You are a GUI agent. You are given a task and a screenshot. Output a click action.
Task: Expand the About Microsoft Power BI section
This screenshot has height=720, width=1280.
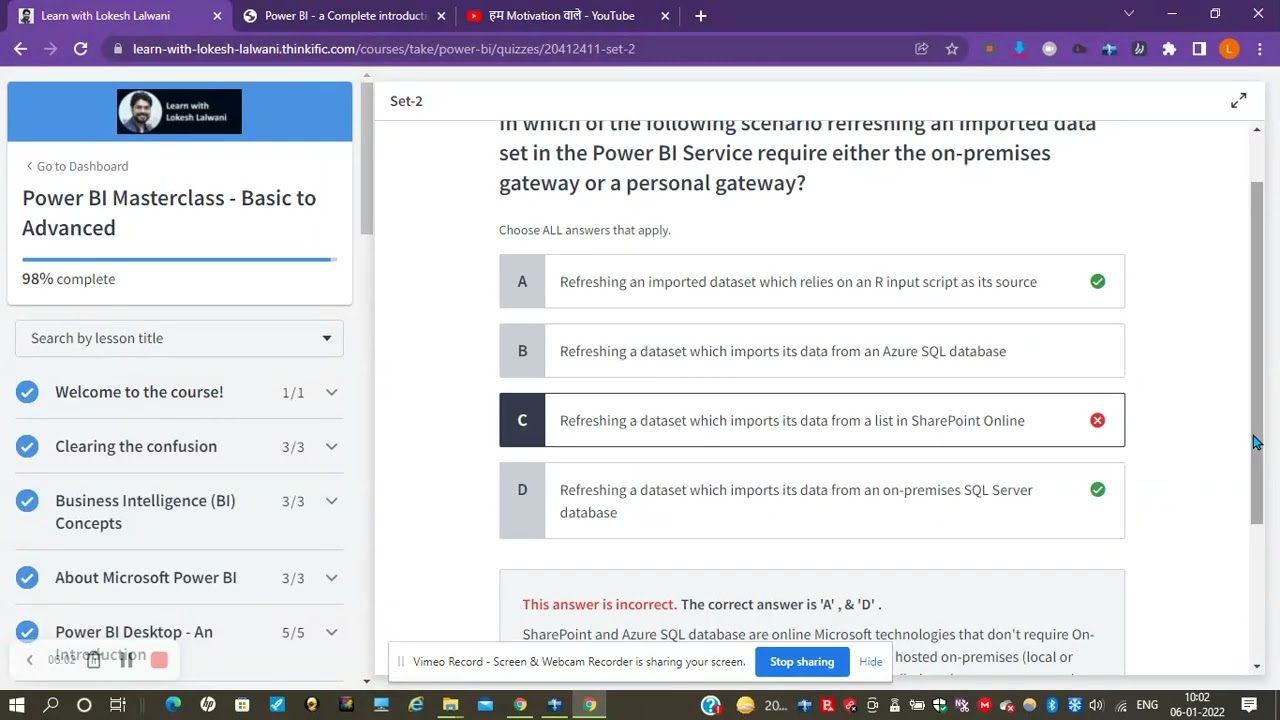331,577
